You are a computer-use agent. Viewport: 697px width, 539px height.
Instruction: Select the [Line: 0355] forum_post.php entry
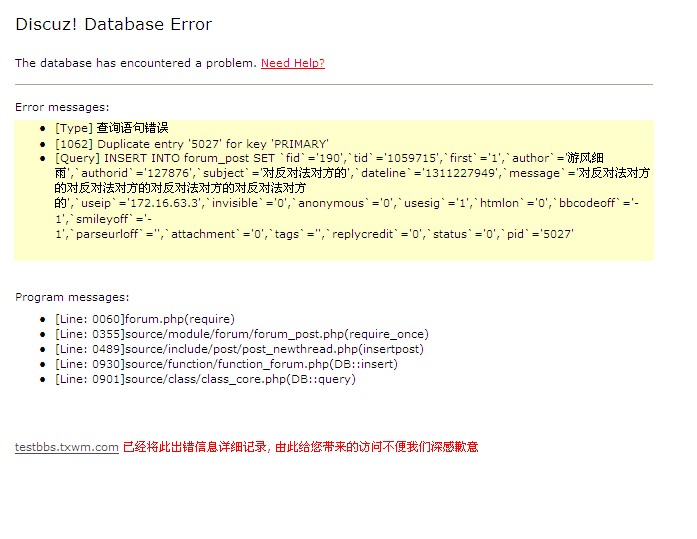241,334
